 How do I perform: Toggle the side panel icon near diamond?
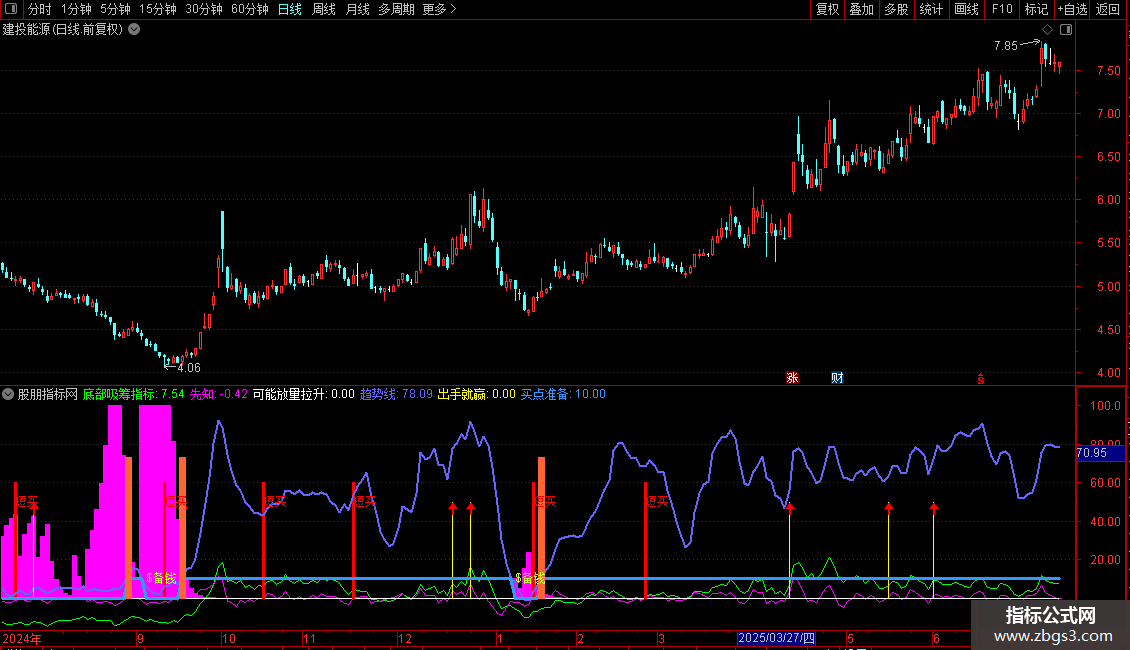1066,30
